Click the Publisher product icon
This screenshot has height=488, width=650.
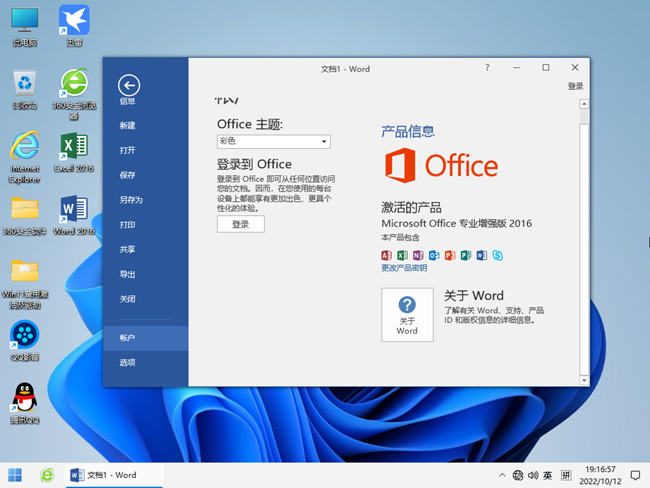466,255
